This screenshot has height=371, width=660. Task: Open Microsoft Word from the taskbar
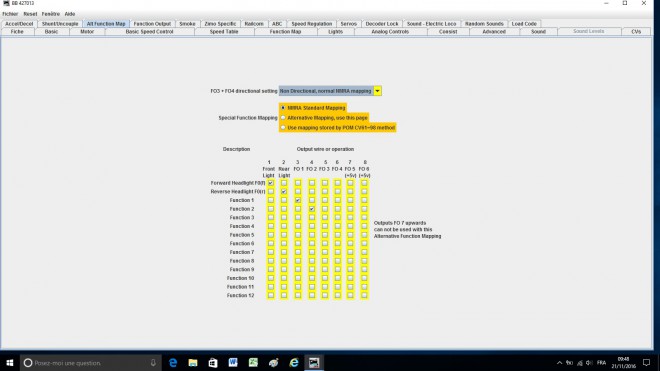click(233, 363)
